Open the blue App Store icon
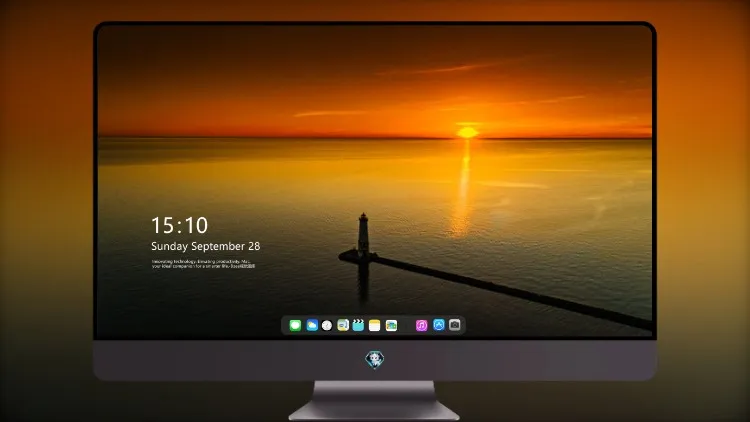Screen dimensions: 750x422 439,325
